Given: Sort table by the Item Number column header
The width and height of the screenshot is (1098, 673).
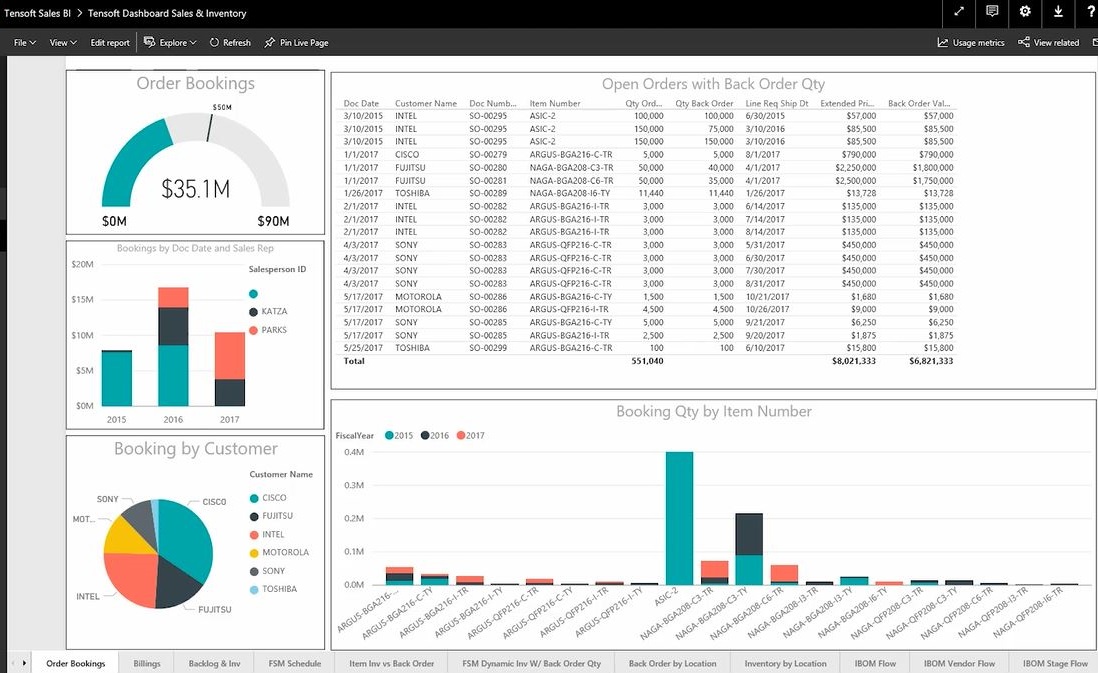Looking at the screenshot, I should (555, 104).
